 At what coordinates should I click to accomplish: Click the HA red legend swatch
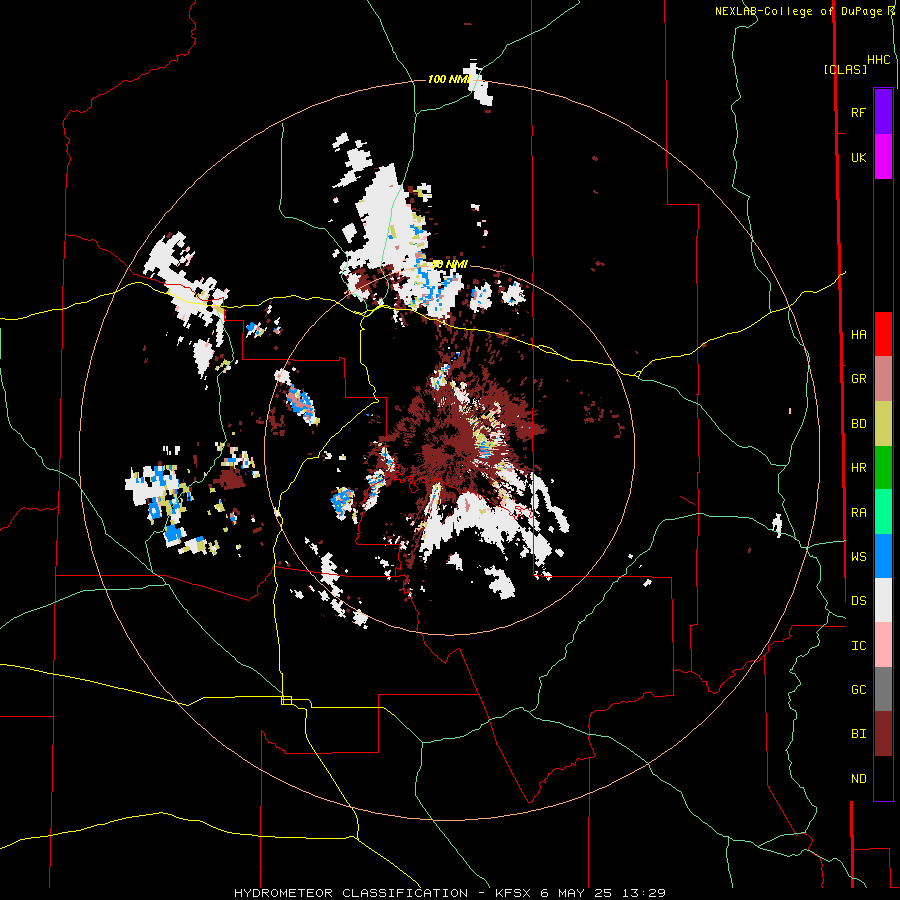point(883,334)
